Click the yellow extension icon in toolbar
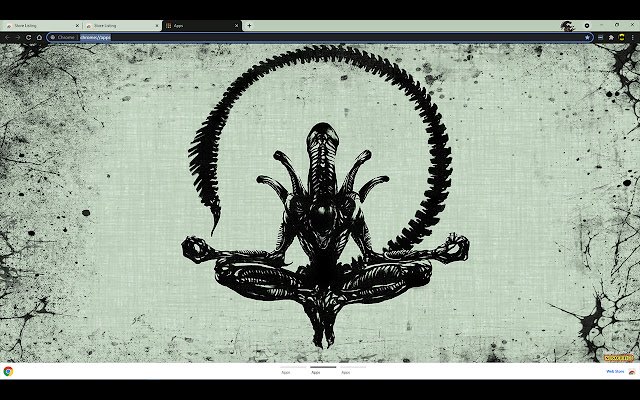 (622, 37)
